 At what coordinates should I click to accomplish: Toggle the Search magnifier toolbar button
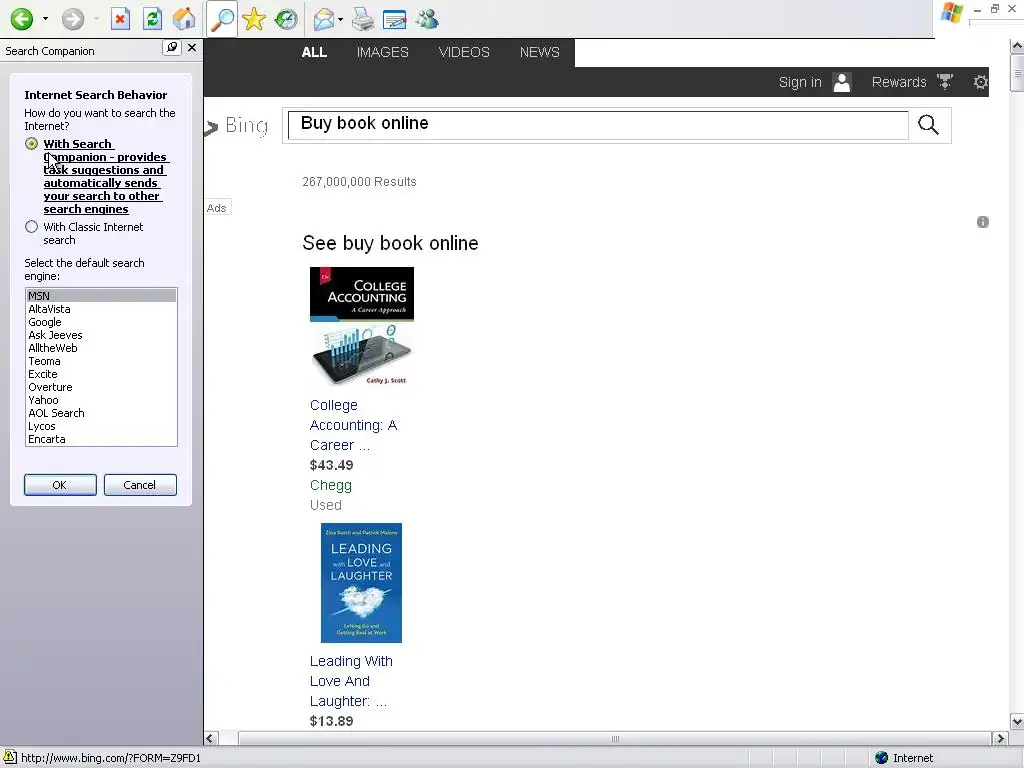[x=221, y=19]
